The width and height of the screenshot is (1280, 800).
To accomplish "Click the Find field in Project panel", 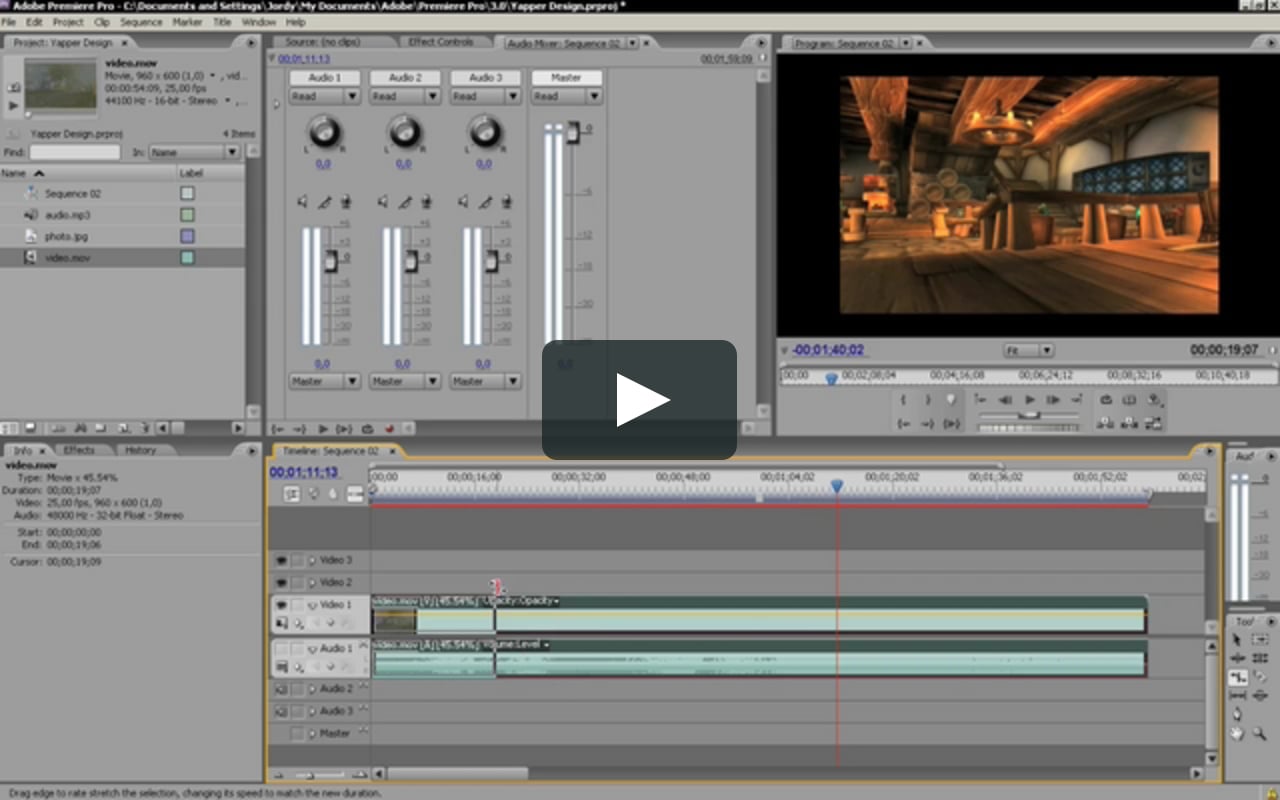I will click(x=74, y=152).
